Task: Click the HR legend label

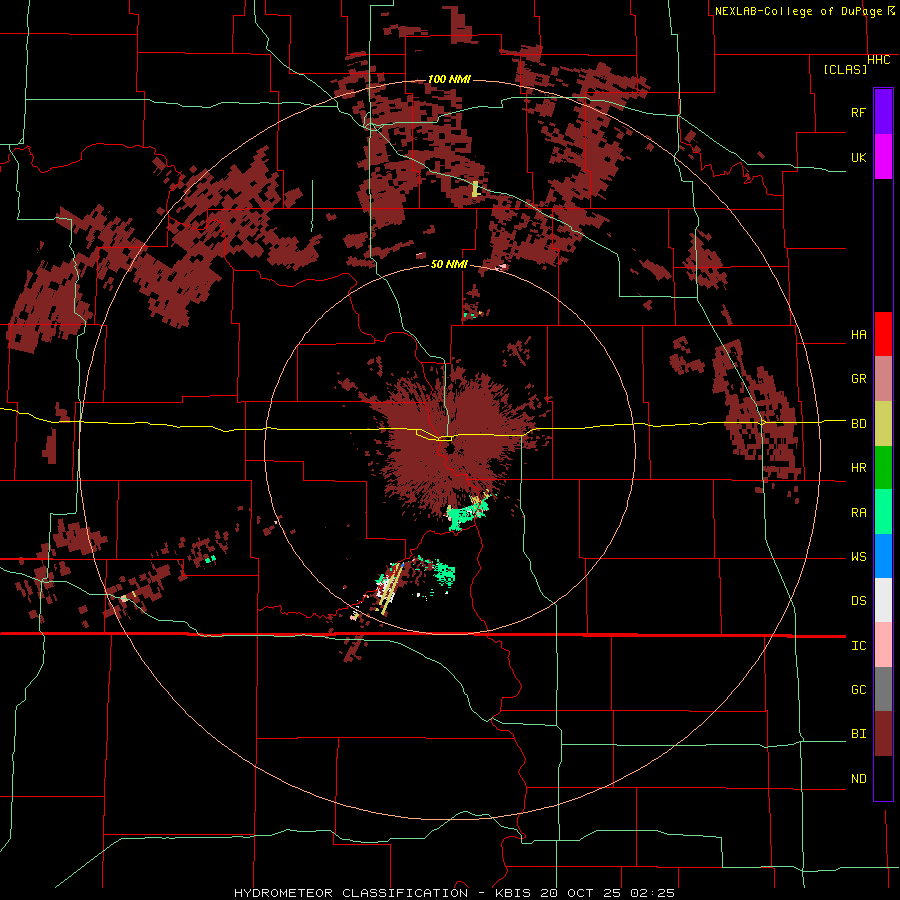Action: tap(858, 468)
